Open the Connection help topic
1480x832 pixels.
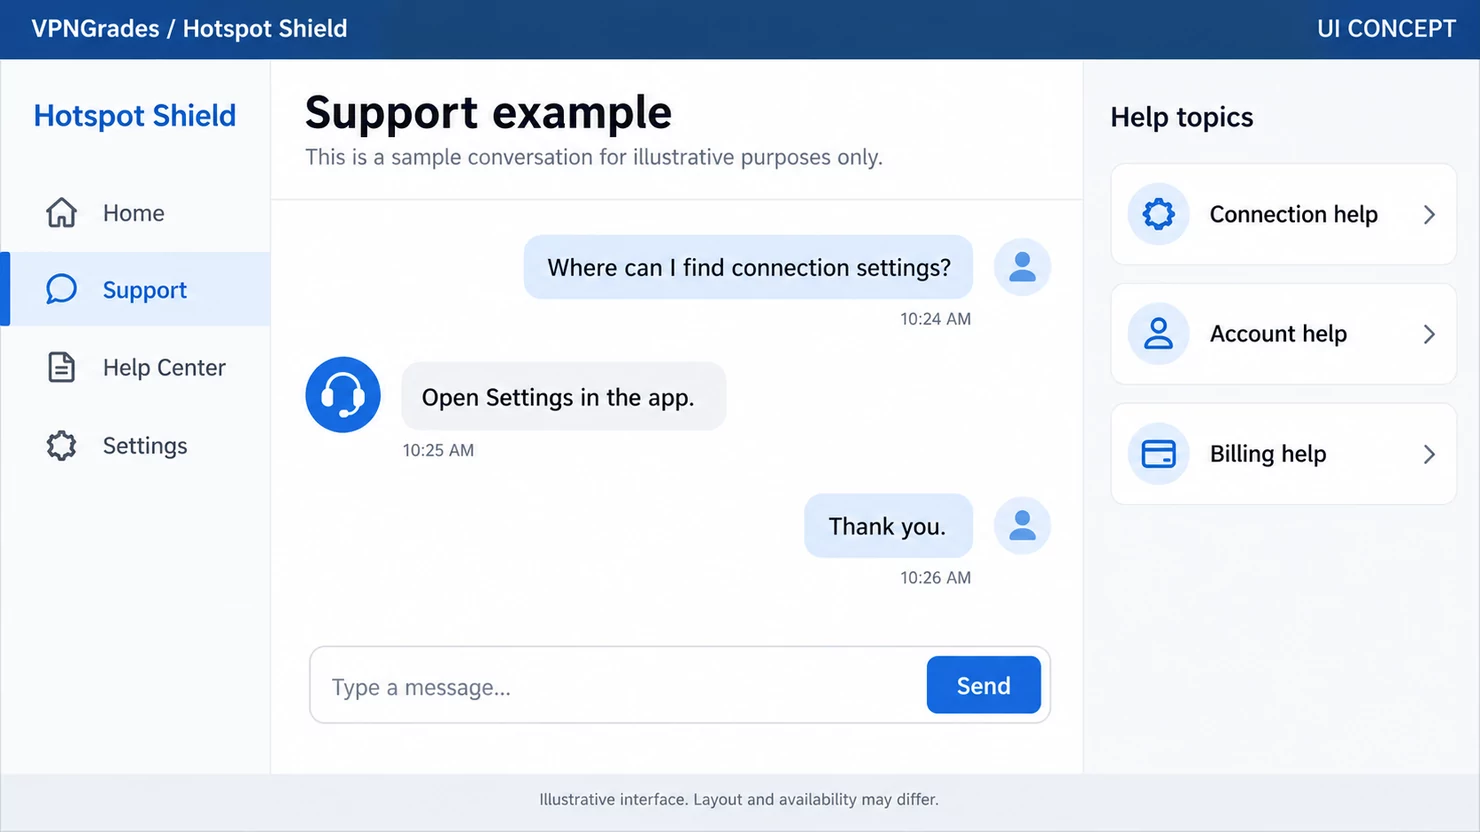coord(1284,214)
